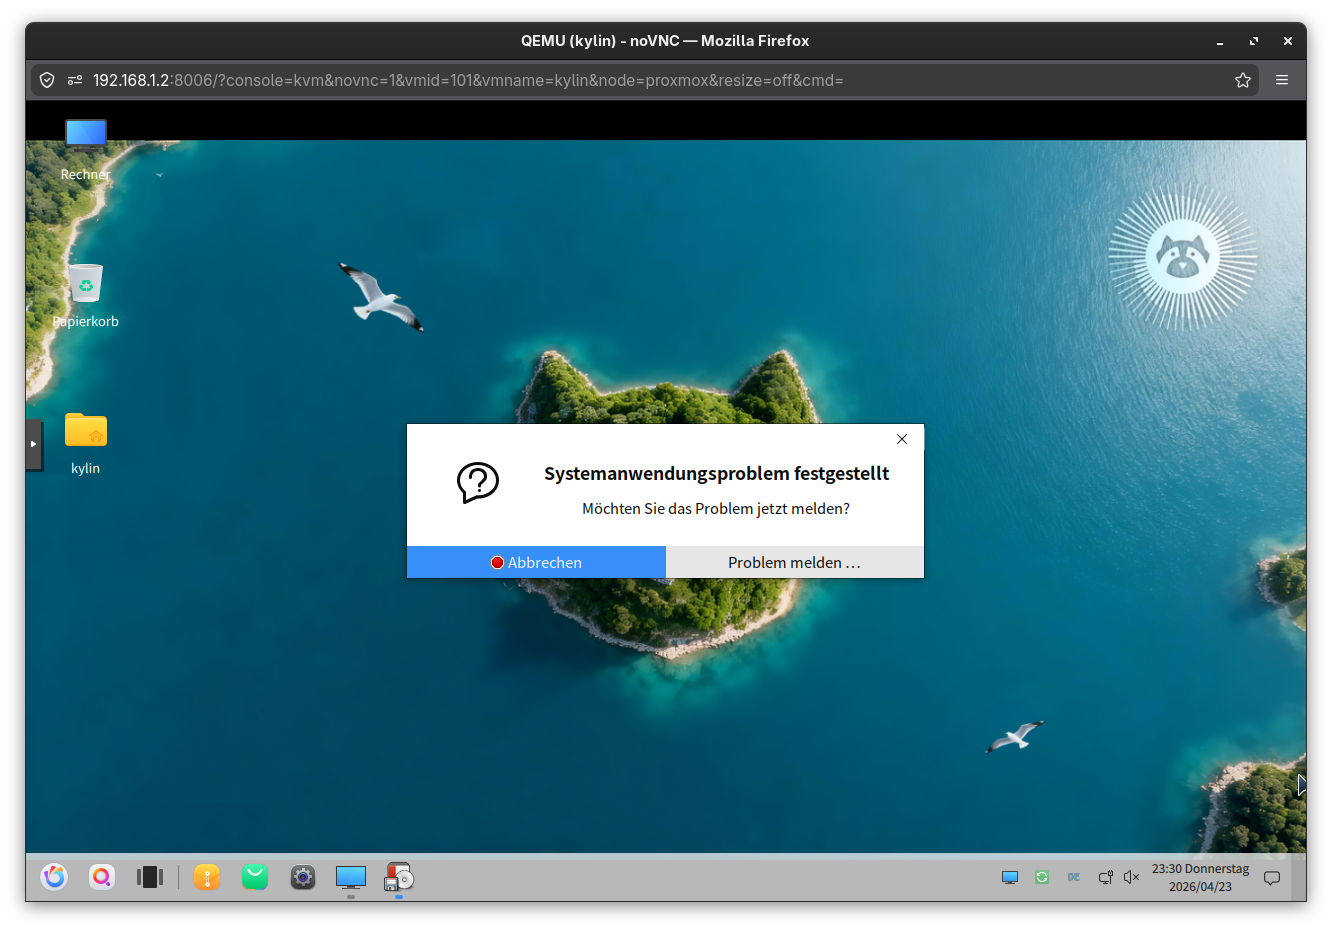Click the 'Möchten Sie das Problem jetzt melden?' text
The image size is (1332, 930).
click(x=716, y=509)
